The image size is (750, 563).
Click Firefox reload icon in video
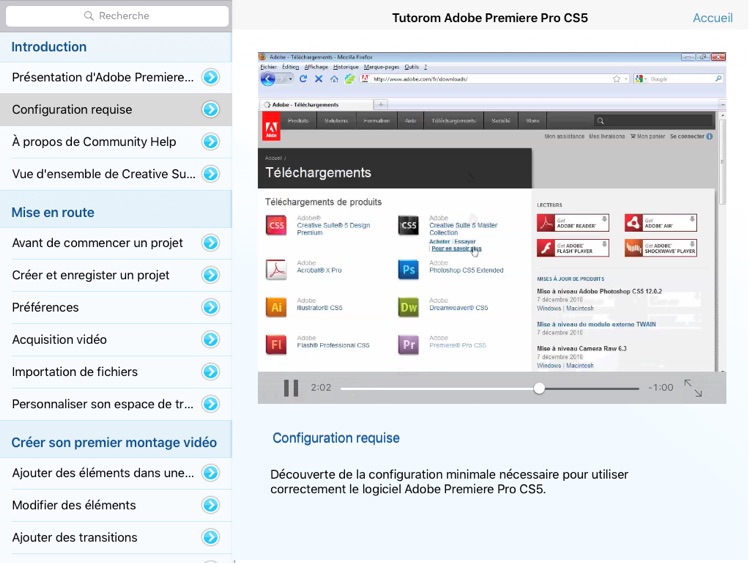tap(303, 79)
